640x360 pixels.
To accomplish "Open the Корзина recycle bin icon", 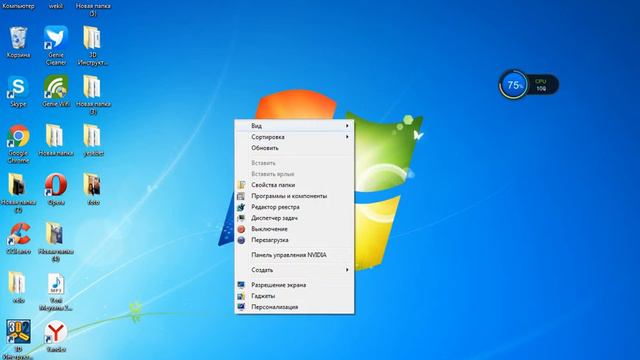I will point(18,39).
